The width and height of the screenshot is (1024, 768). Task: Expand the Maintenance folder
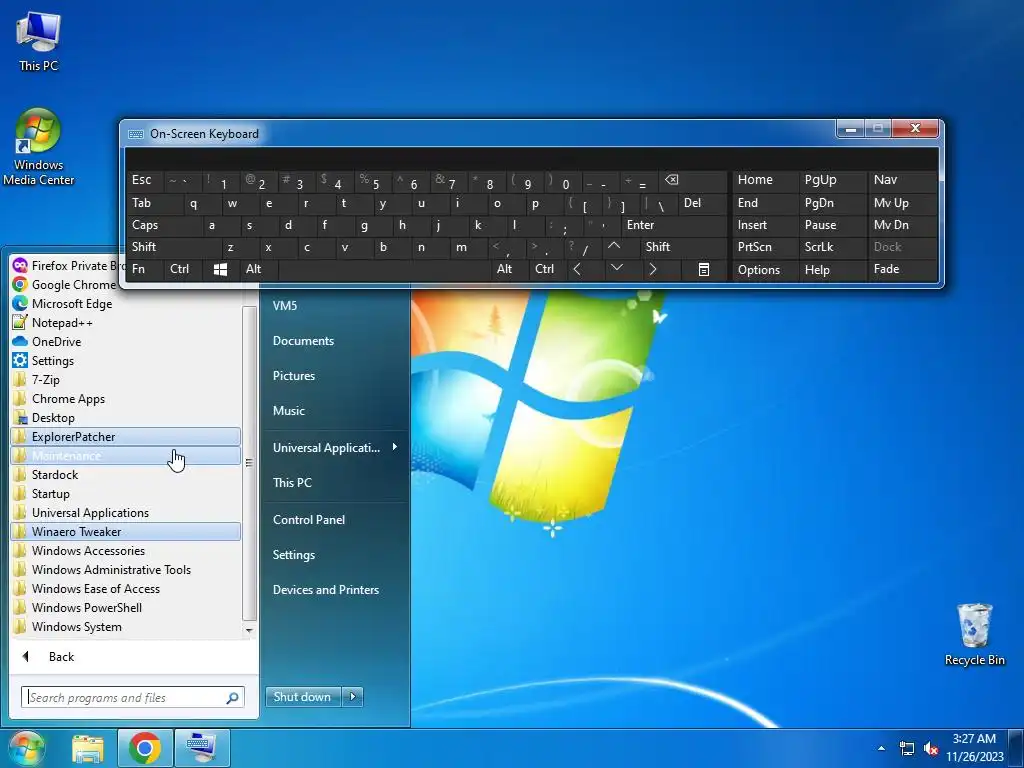coord(125,455)
